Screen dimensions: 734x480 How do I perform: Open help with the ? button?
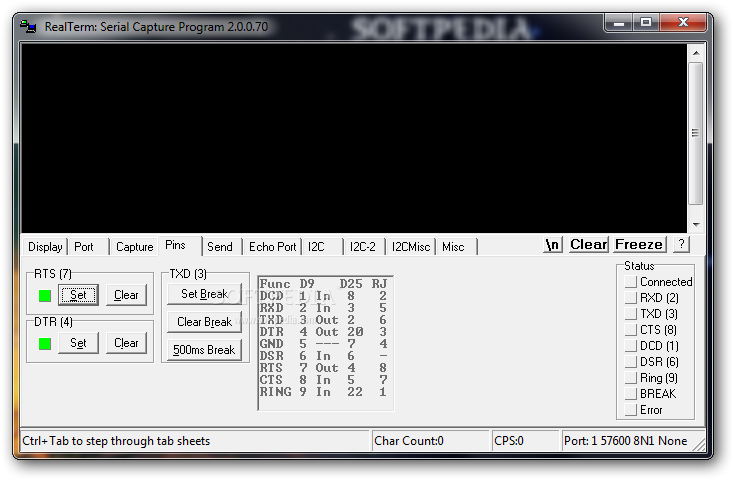tap(681, 244)
